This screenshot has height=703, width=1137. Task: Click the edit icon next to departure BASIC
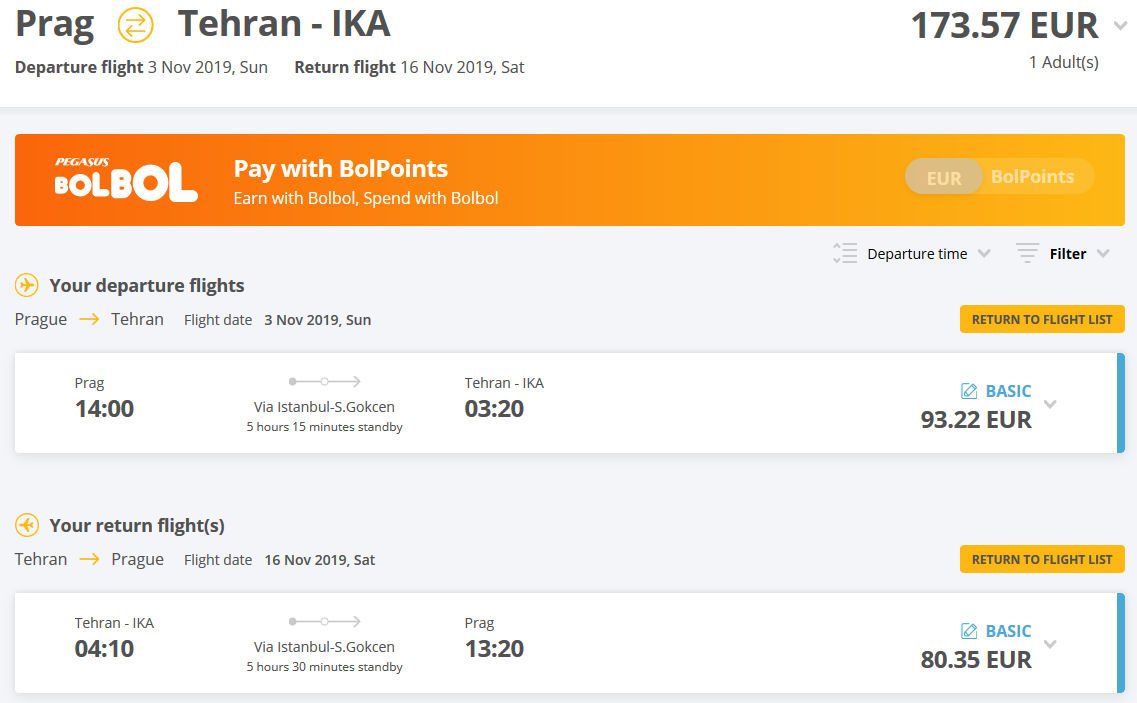coord(969,391)
